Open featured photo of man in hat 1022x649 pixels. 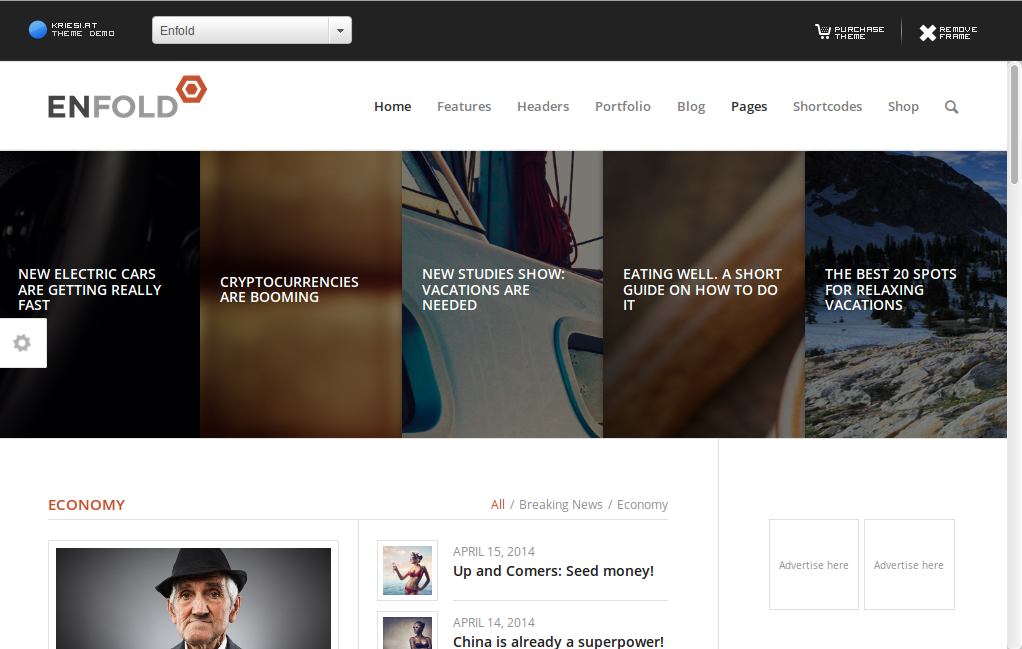coord(194,598)
